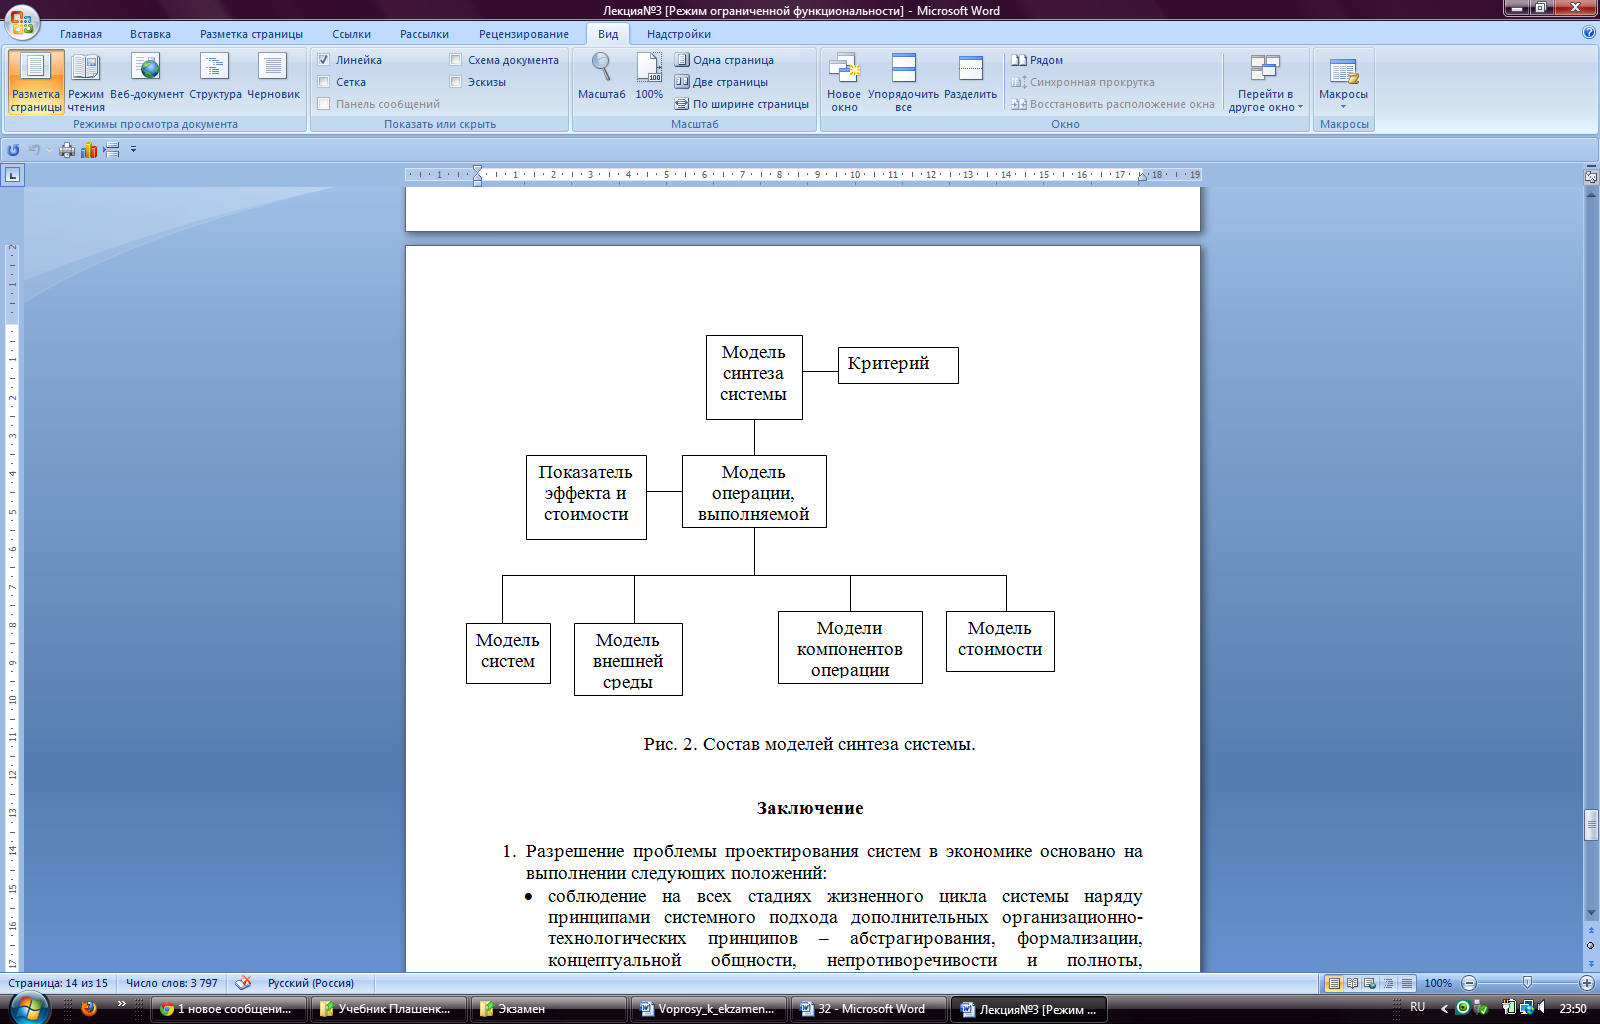Open Word help question mark icon

click(1589, 32)
